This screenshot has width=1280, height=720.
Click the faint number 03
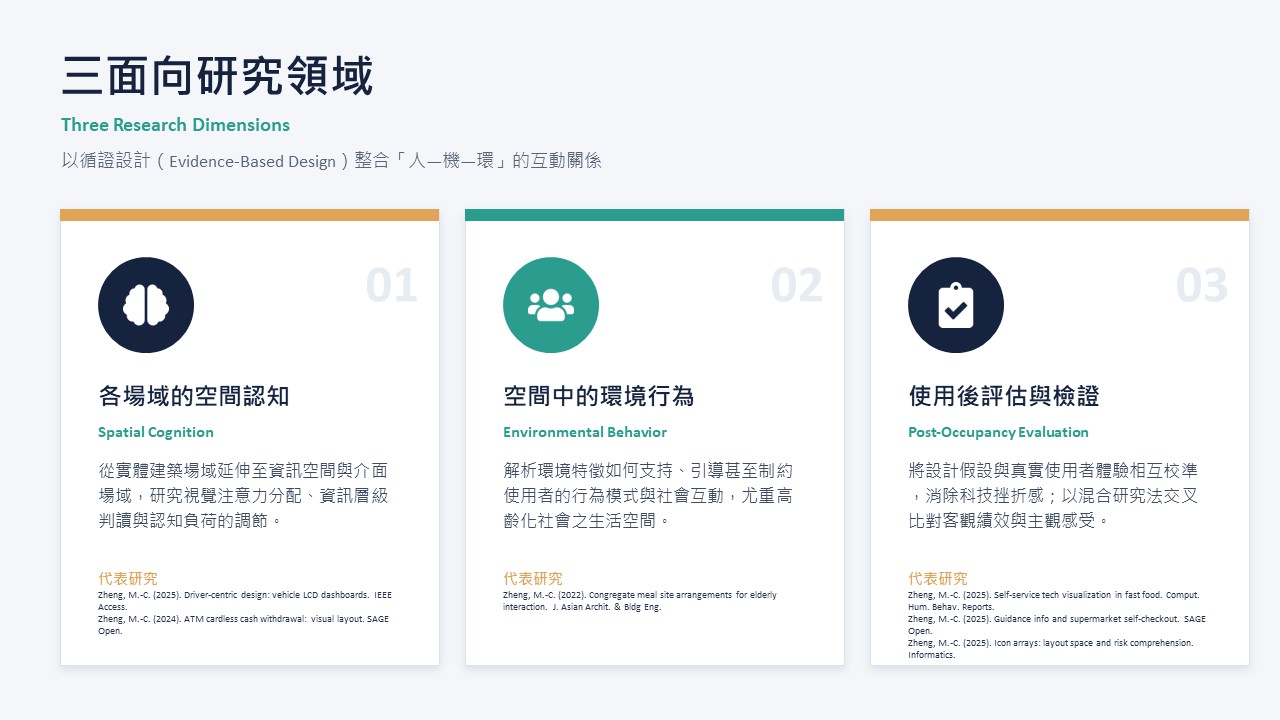[1202, 286]
